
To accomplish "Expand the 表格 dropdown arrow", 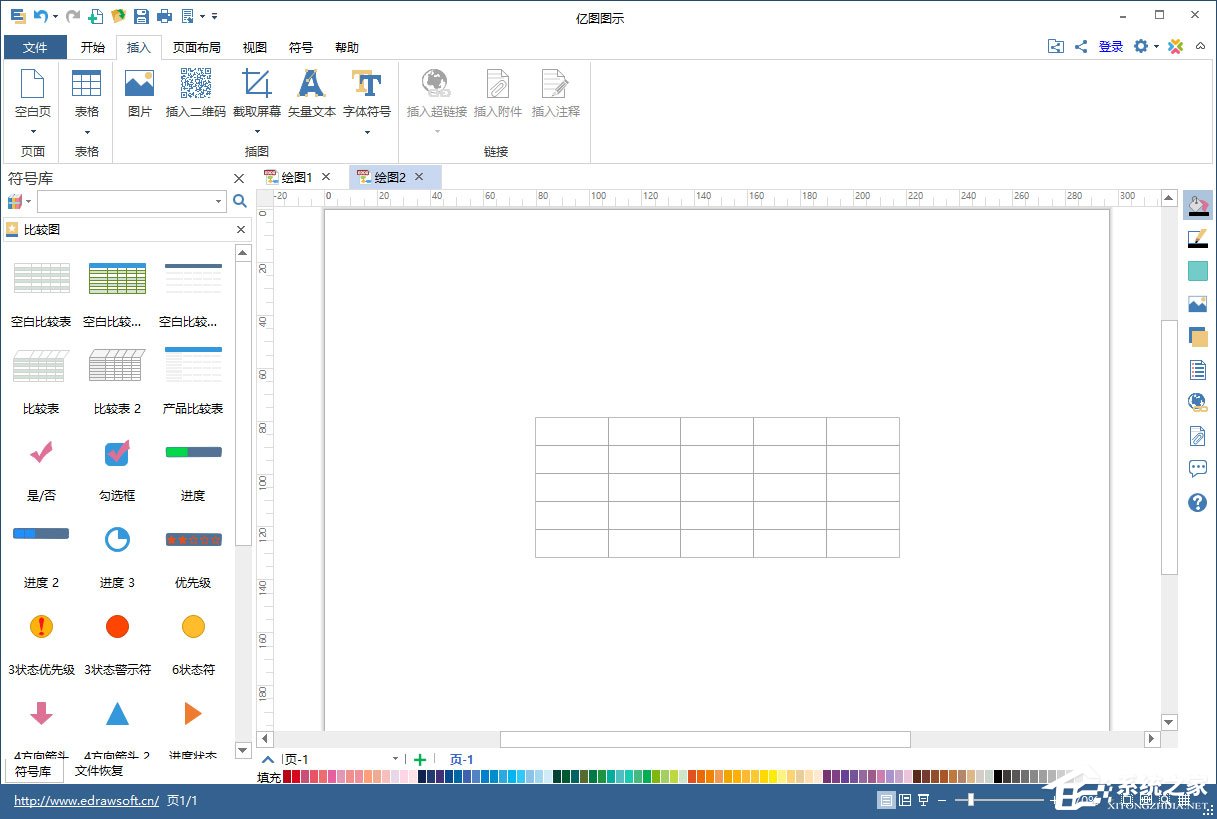I will pyautogui.click(x=87, y=132).
